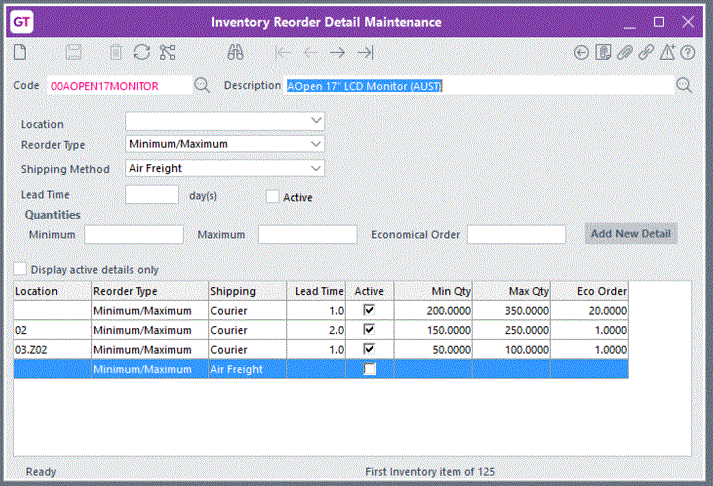This screenshot has width=713, height=486.
Task: Click the Maximum quantity field
Action: click(307, 235)
